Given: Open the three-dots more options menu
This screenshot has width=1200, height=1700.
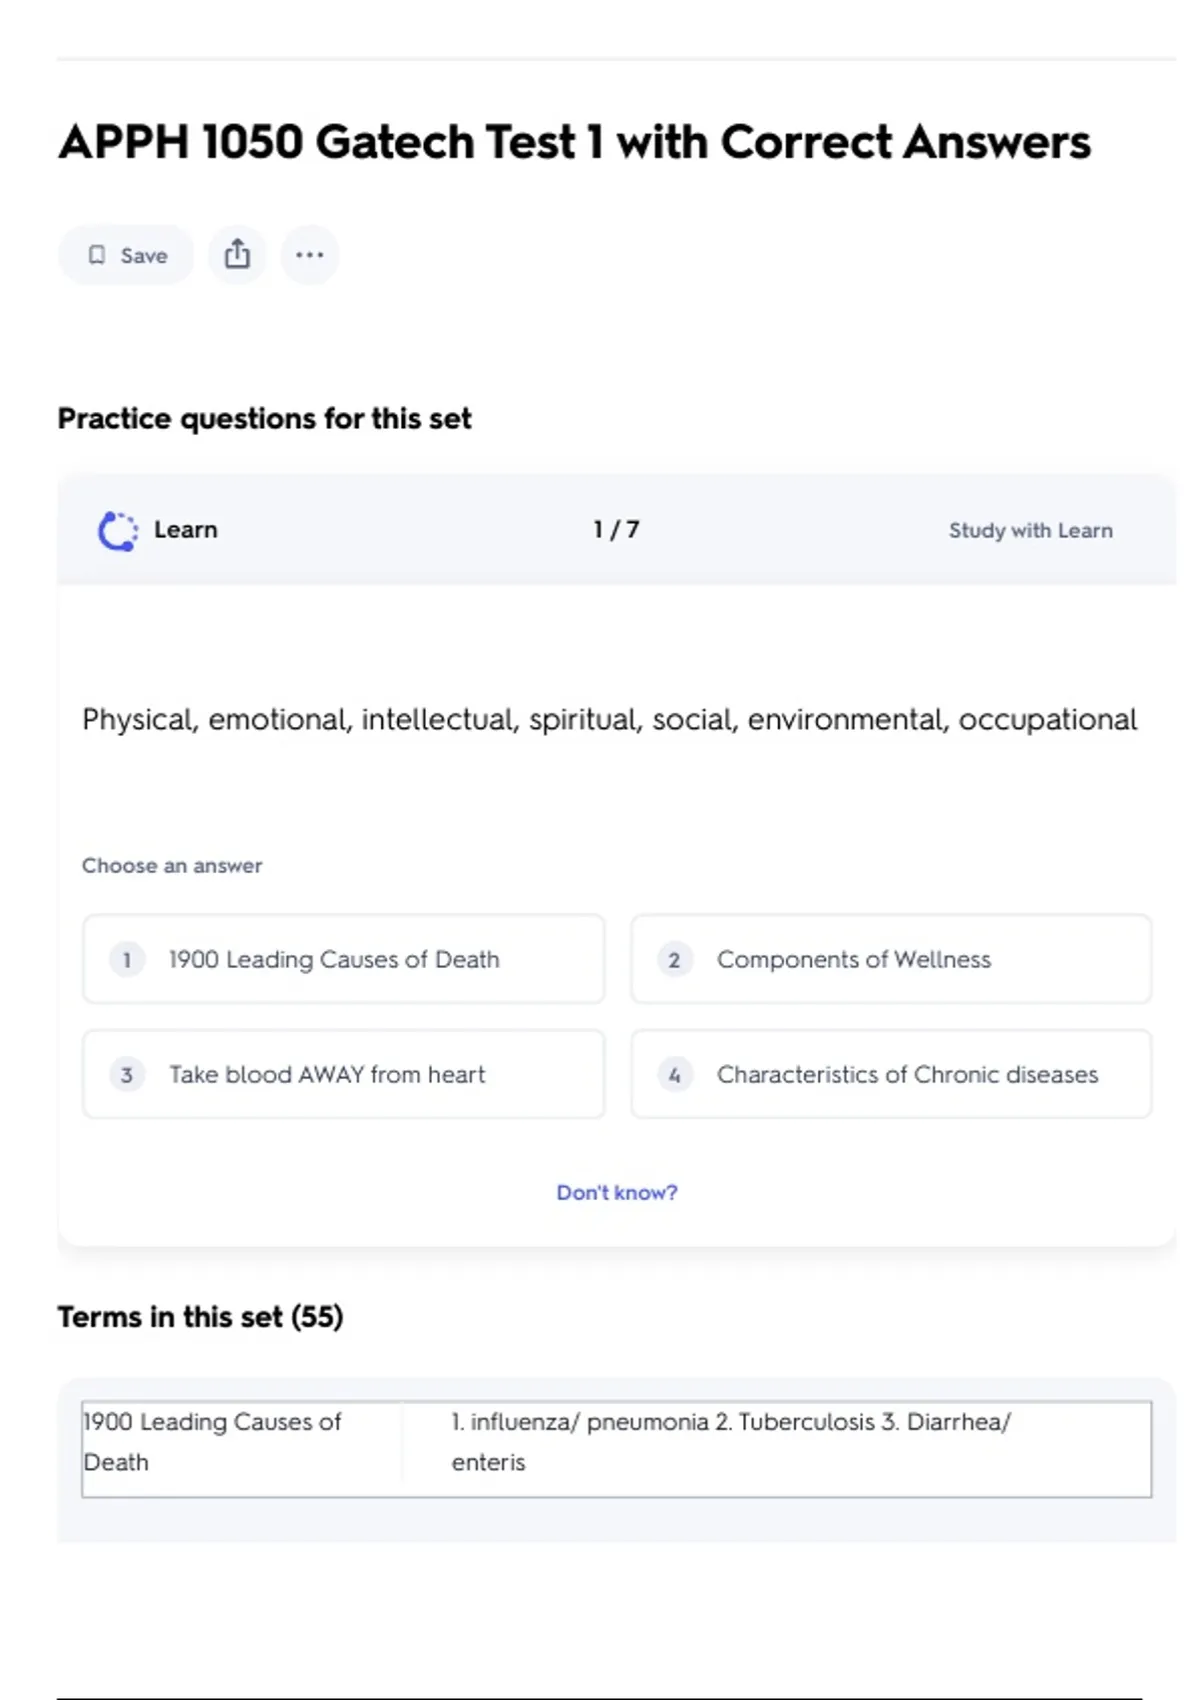Looking at the screenshot, I should (x=309, y=255).
